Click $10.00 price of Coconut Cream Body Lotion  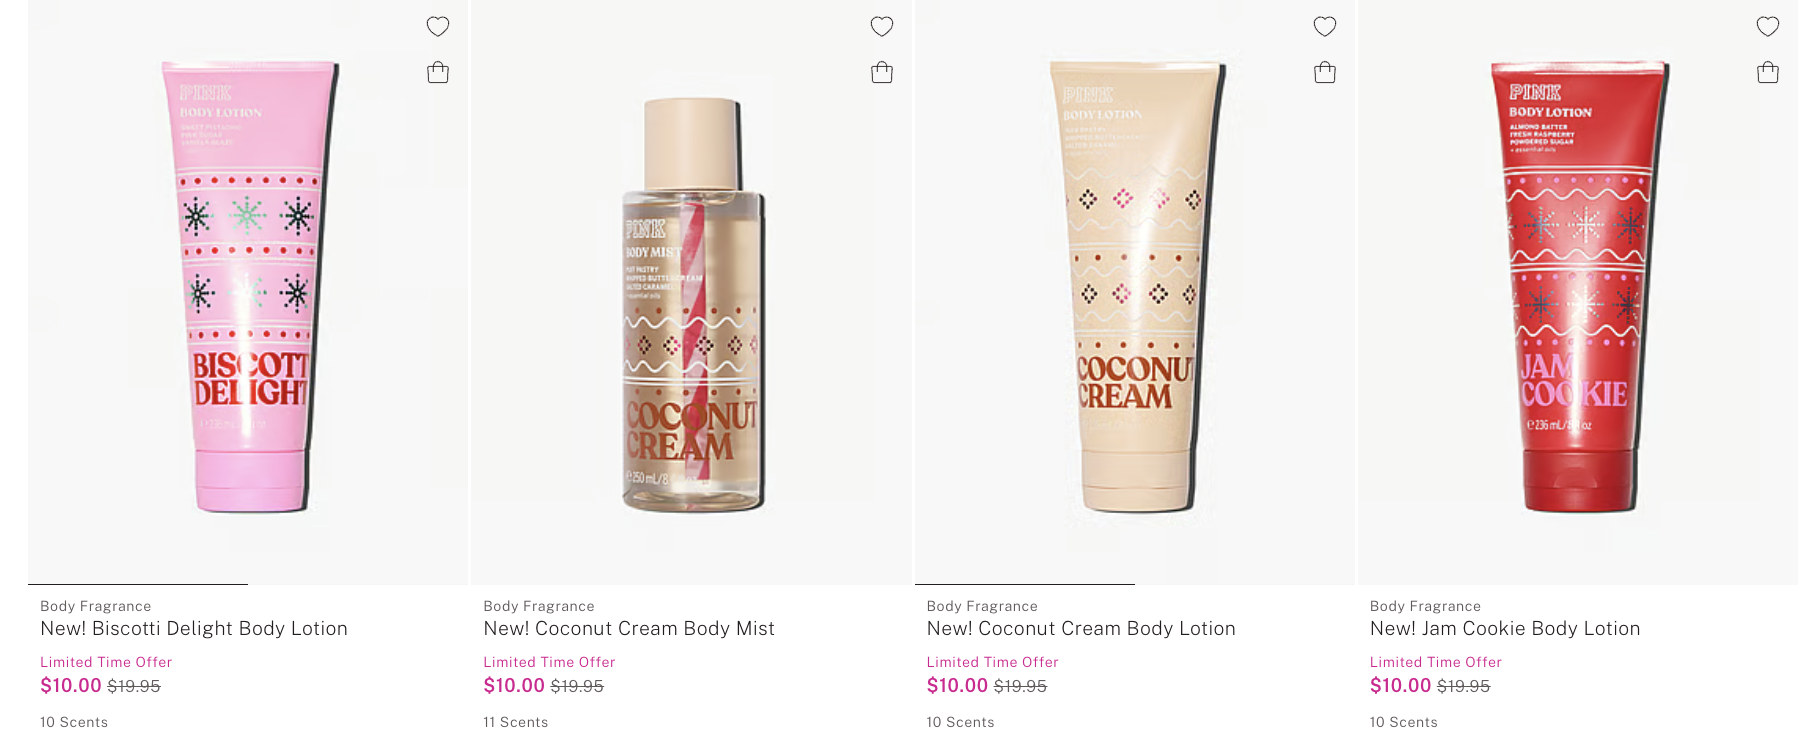click(x=957, y=686)
